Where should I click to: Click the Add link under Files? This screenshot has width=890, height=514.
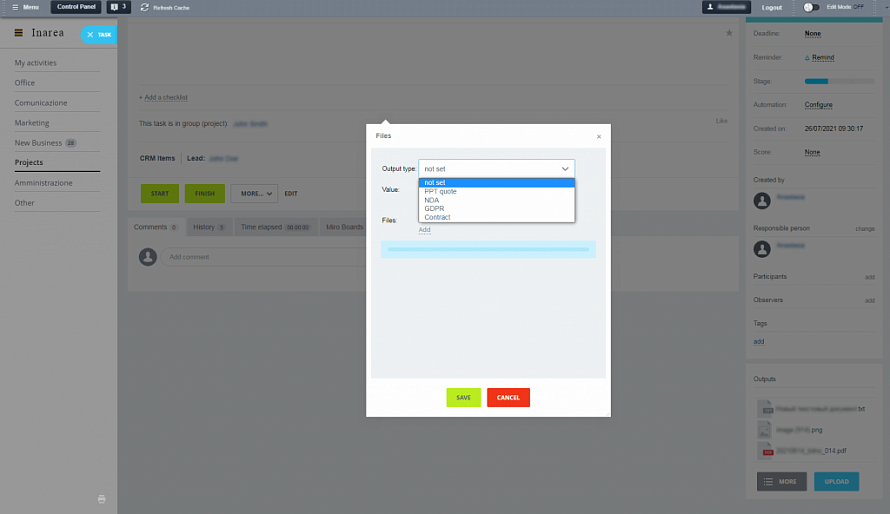pyautogui.click(x=424, y=230)
